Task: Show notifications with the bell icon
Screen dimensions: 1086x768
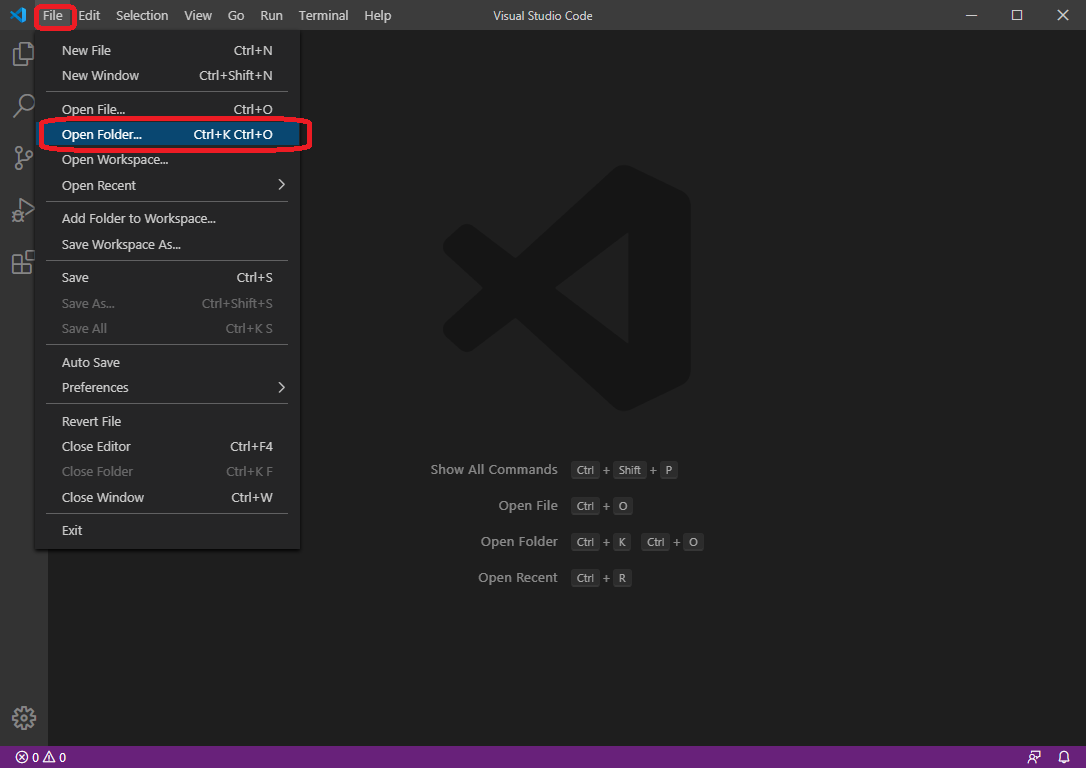Action: coord(1065,758)
